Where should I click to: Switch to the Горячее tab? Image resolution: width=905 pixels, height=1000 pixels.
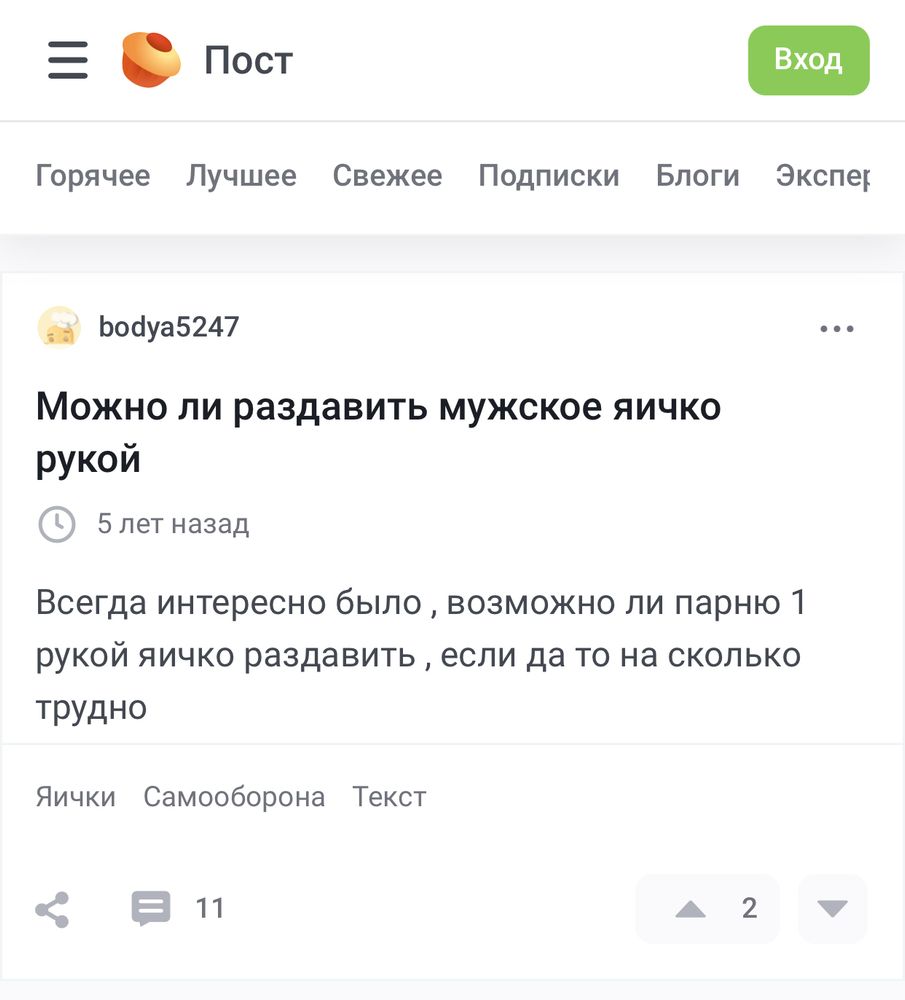[93, 175]
